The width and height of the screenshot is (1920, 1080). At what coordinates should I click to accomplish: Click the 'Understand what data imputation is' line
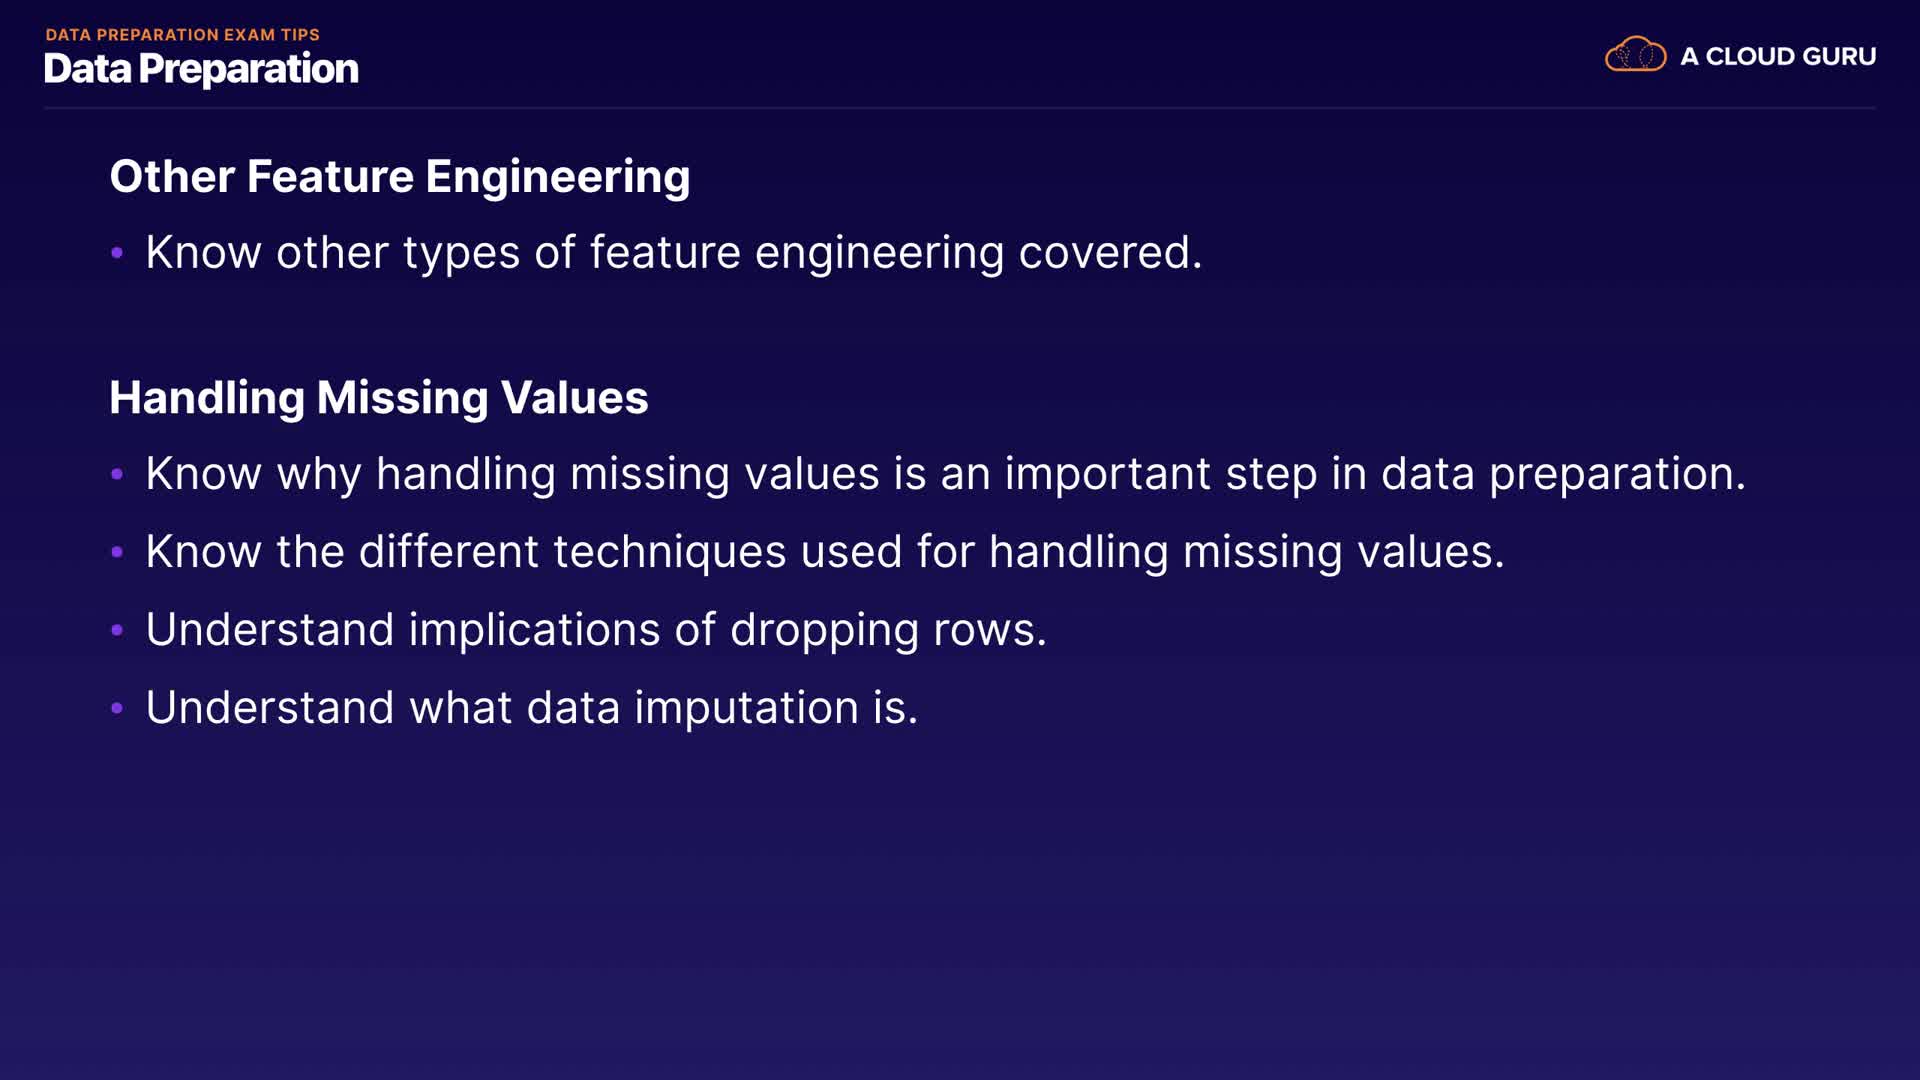point(531,708)
